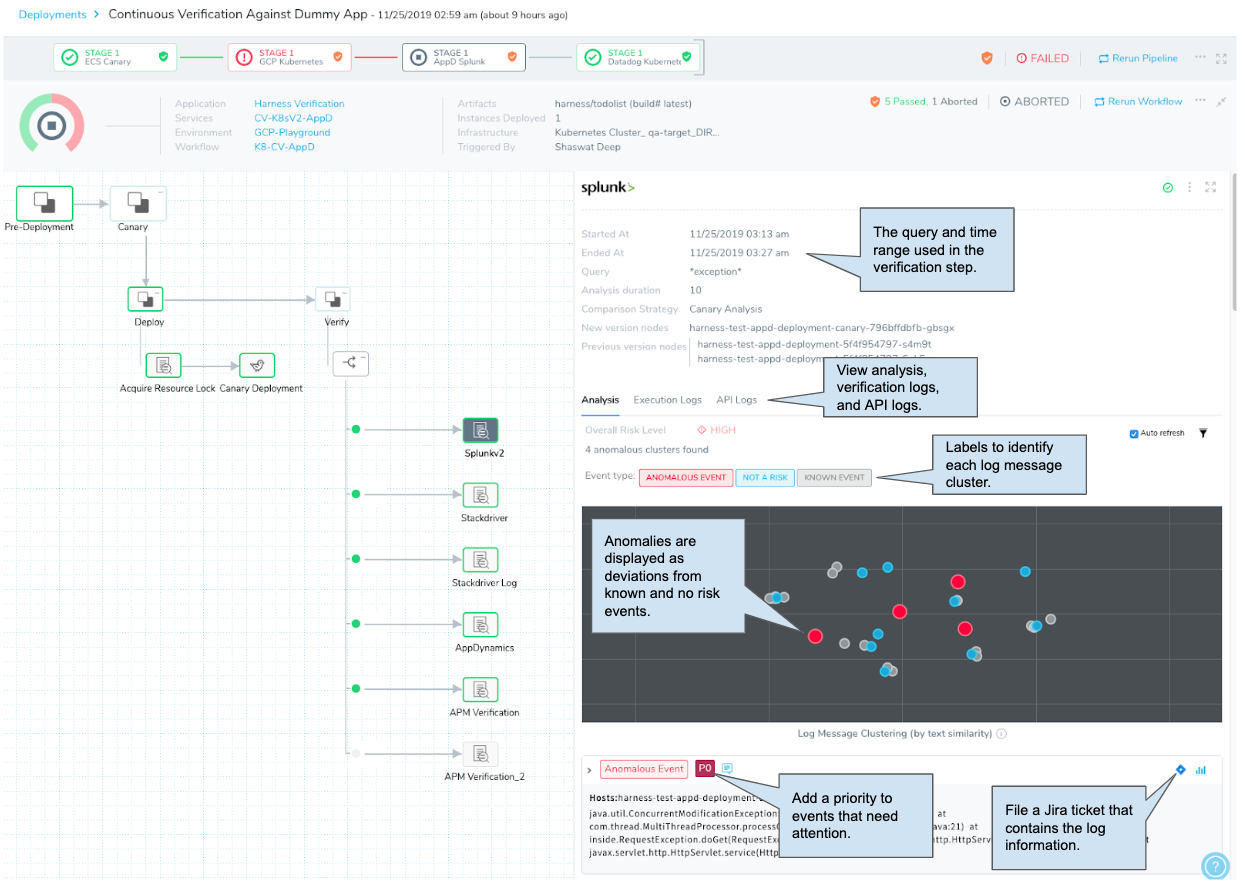Go to the Deployments breadcrumb link

(52, 15)
